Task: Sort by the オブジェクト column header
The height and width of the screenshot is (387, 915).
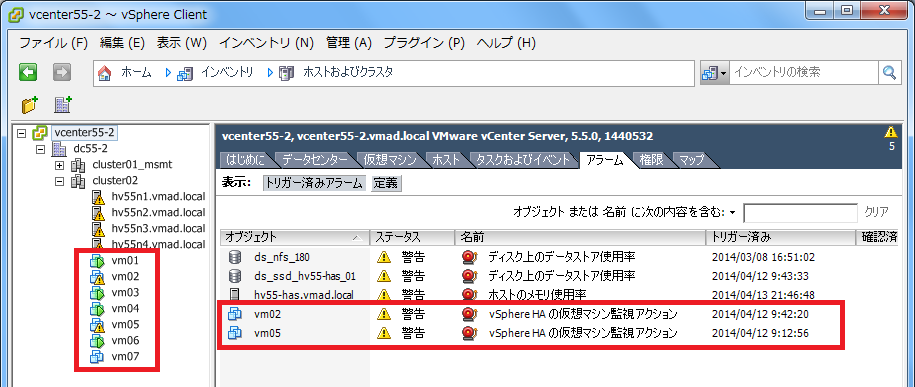Action: coord(295,237)
